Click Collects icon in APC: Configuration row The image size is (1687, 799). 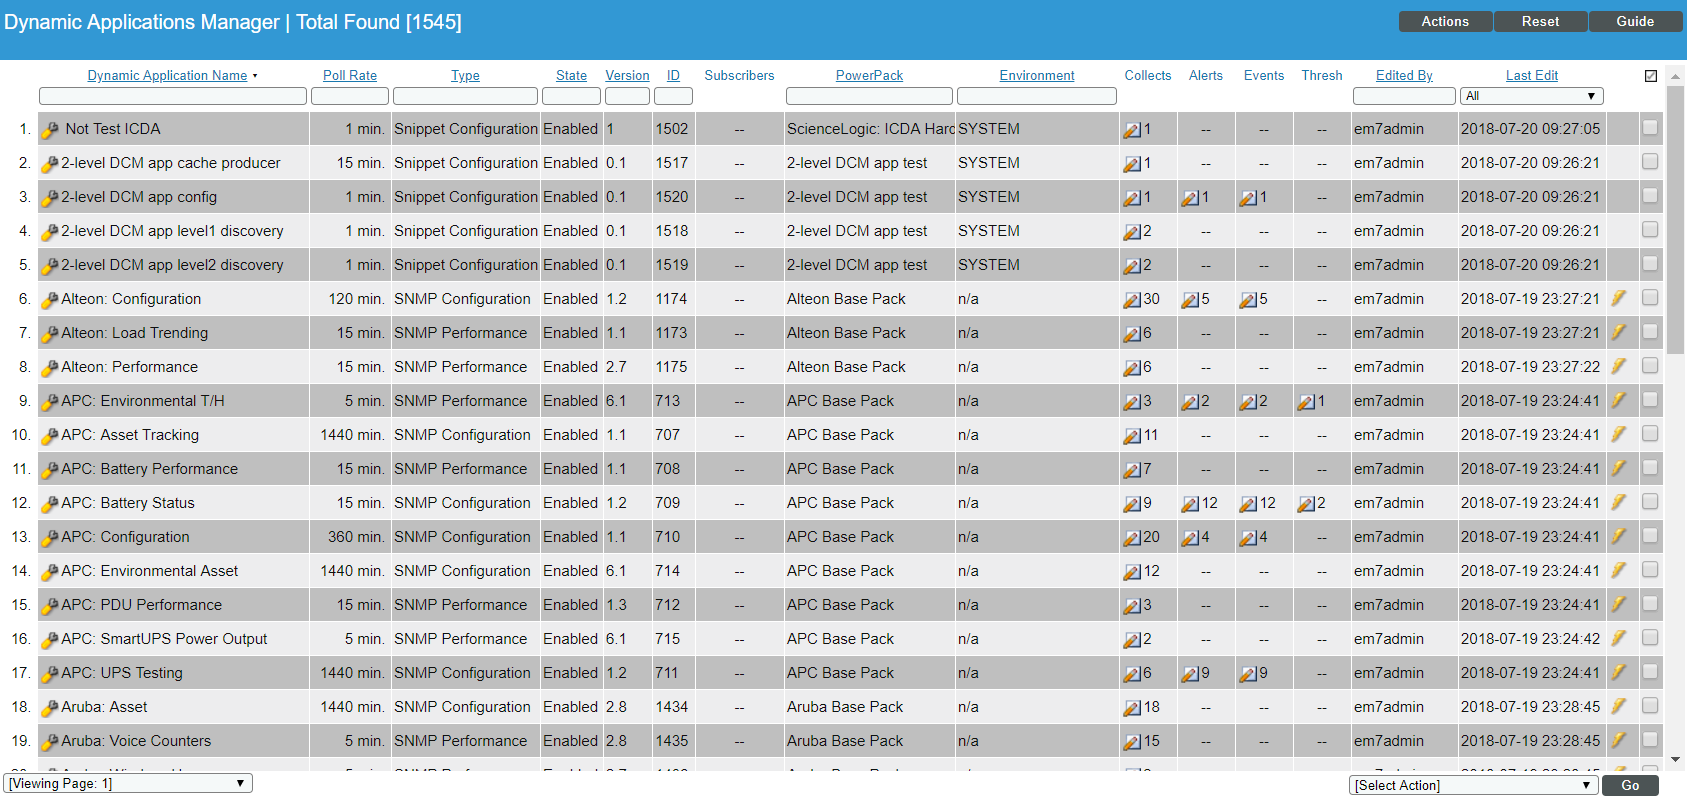pos(1132,538)
